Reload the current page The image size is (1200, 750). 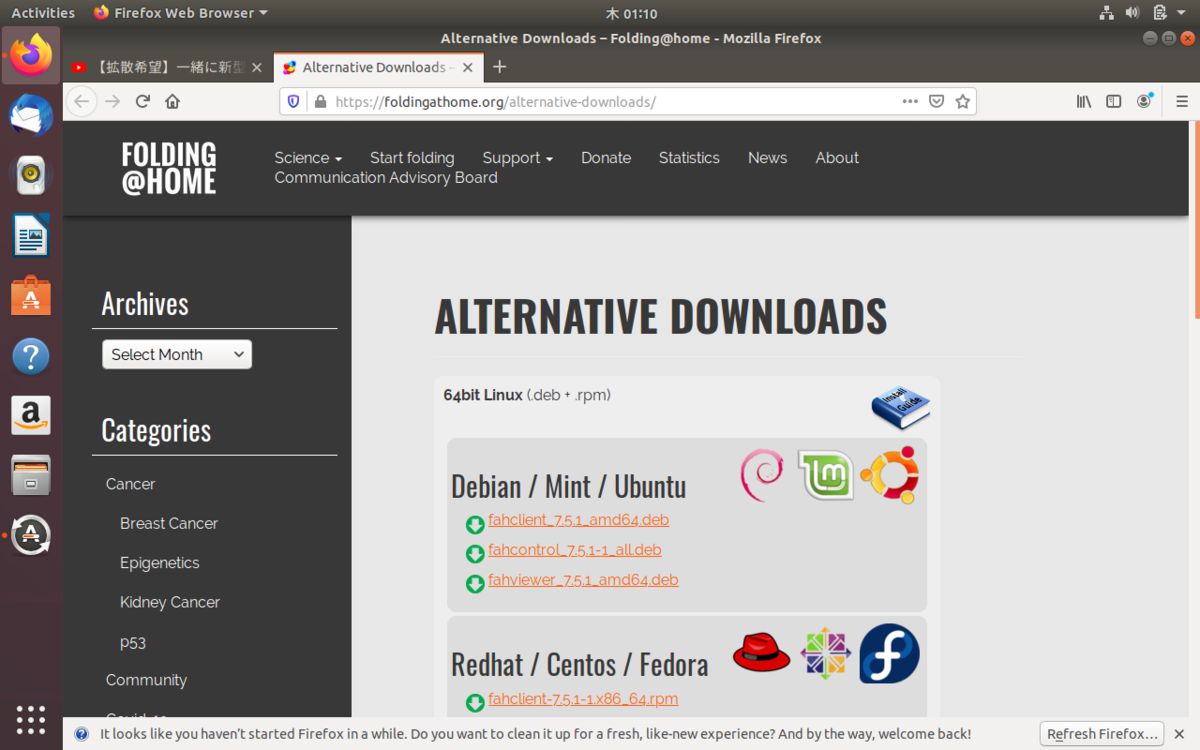coord(143,101)
